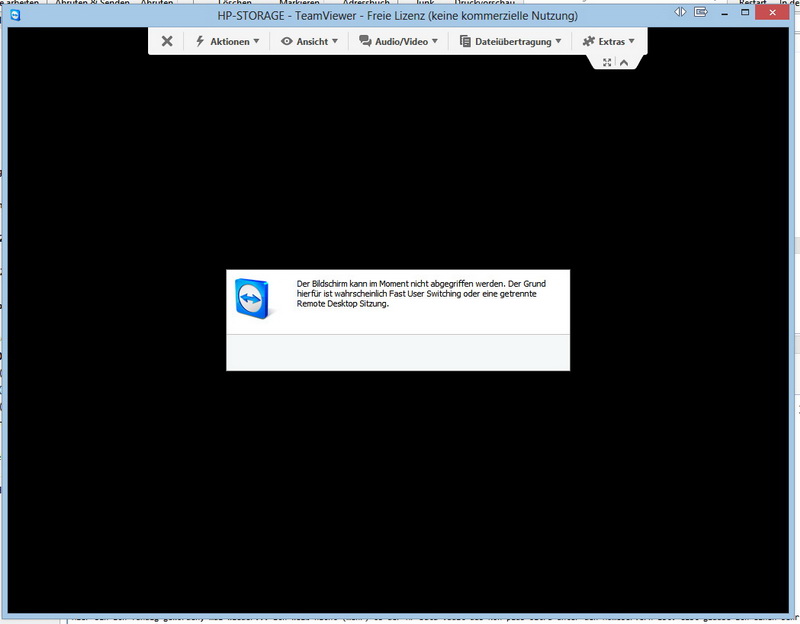Open the Extras menu
Screen dimensions: 800x624
pyautogui.click(x=608, y=41)
